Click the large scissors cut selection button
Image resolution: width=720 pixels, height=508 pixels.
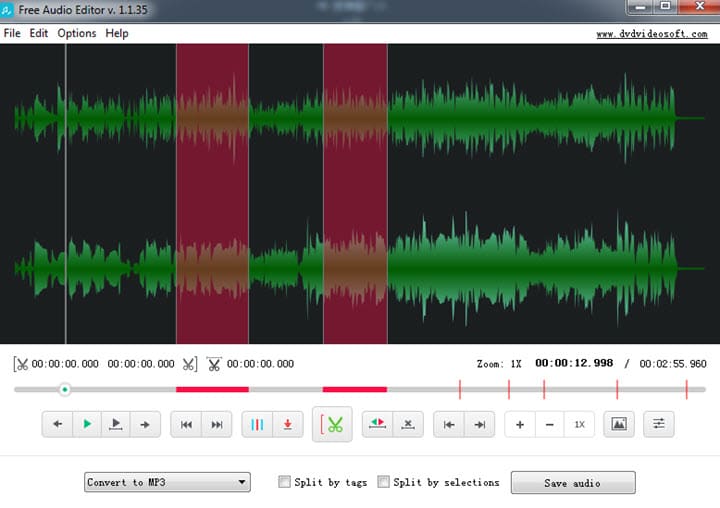[332, 425]
